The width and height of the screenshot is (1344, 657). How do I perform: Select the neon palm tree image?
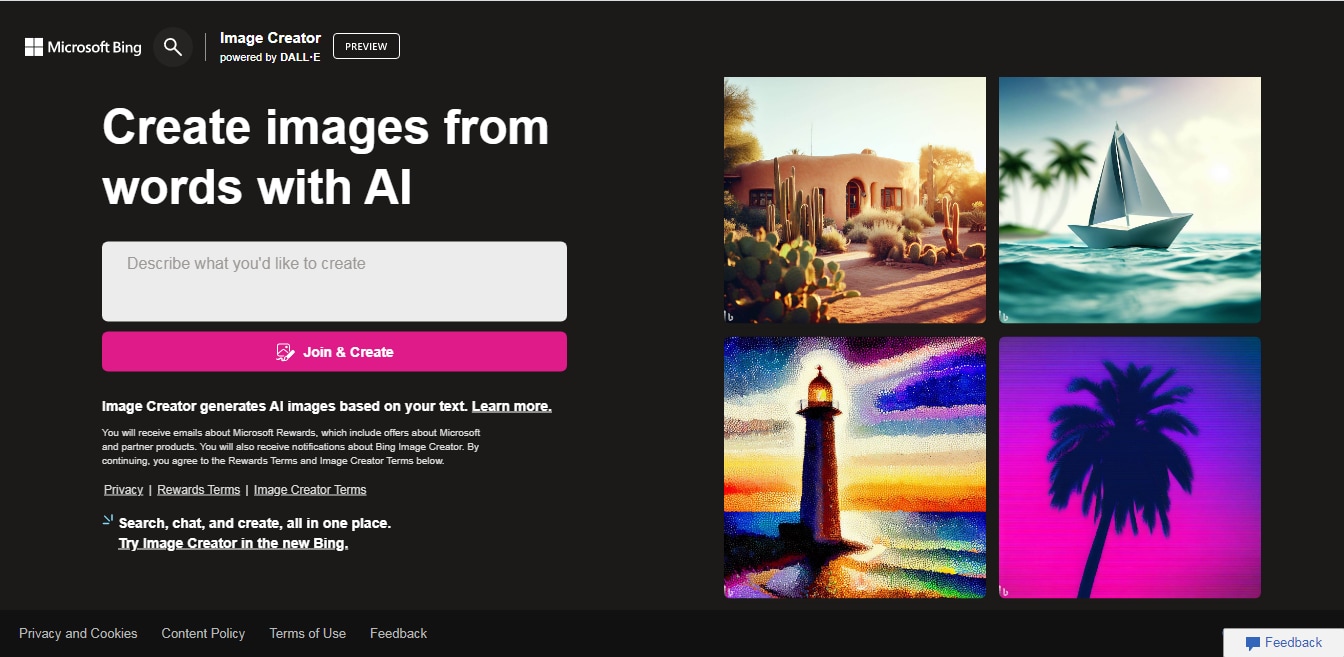pyautogui.click(x=1130, y=467)
